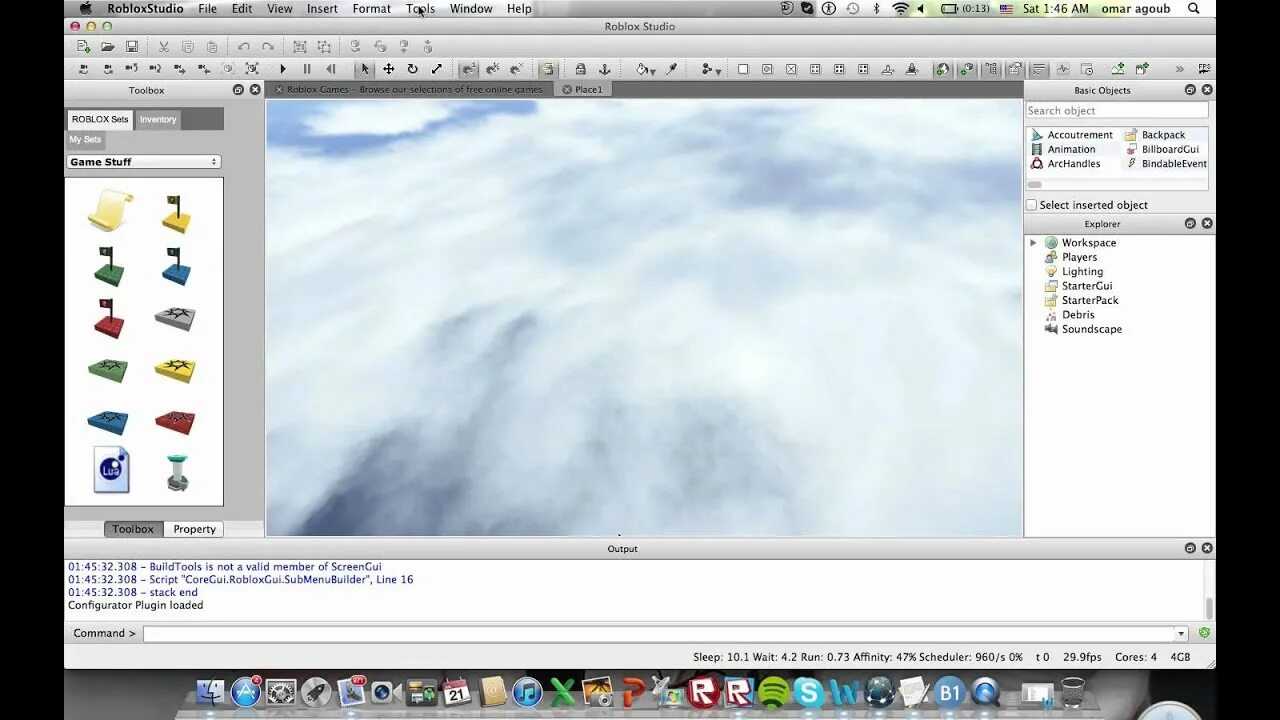Screen dimensions: 1280x720
Task: Click the FPS display icon in toolbar
Action: (x=1204, y=69)
